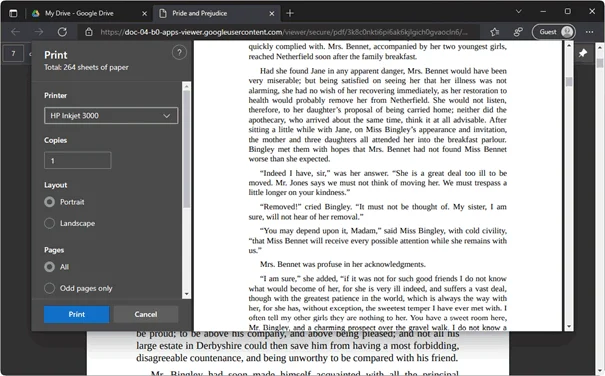Image resolution: width=605 pixels, height=376 pixels.
Task: Open the tab actions menu icon
Action: click(13, 13)
